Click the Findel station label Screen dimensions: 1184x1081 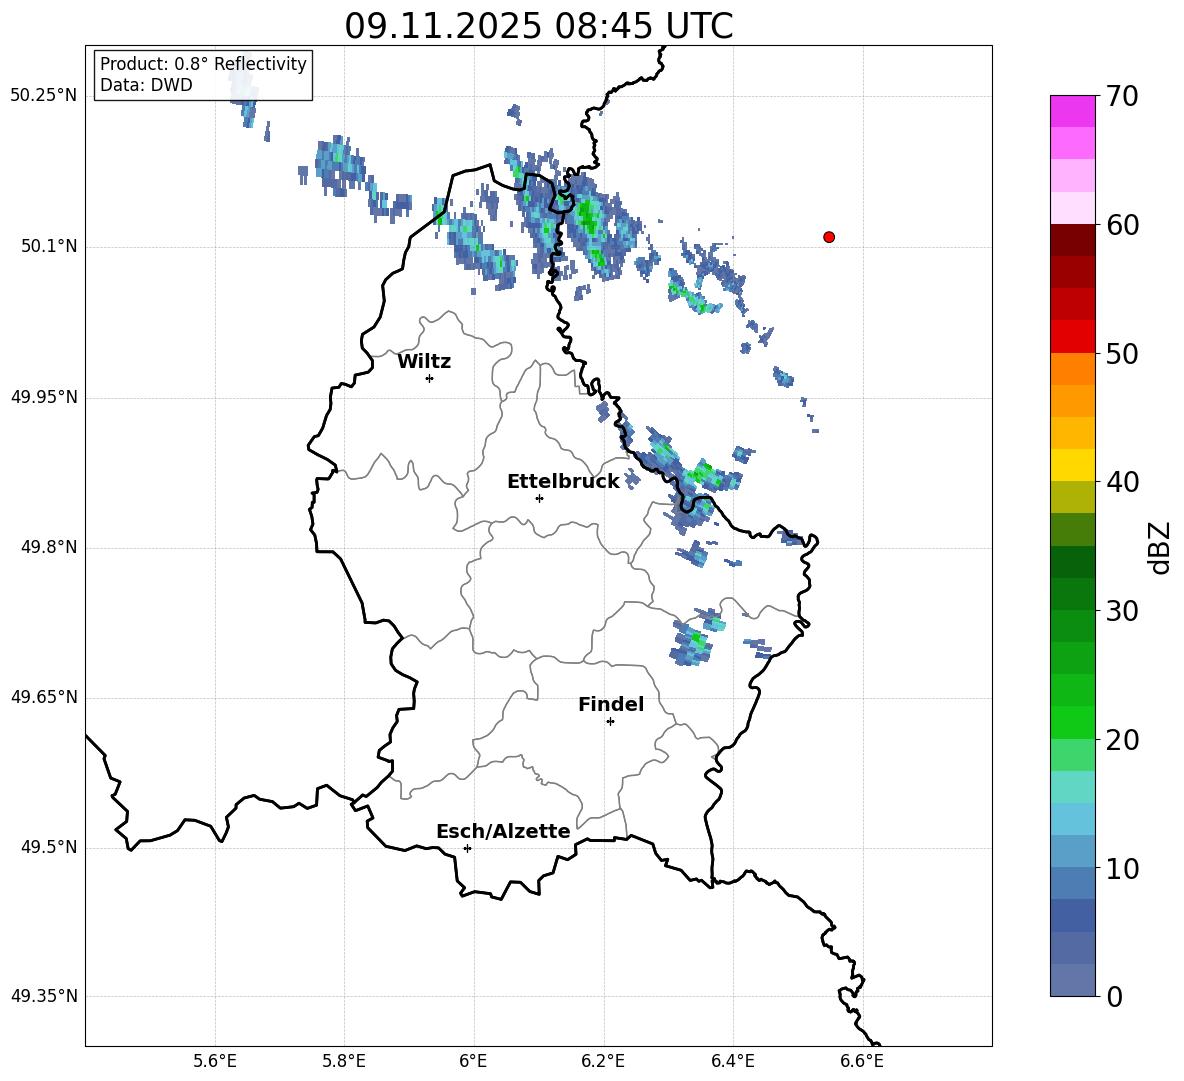611,704
